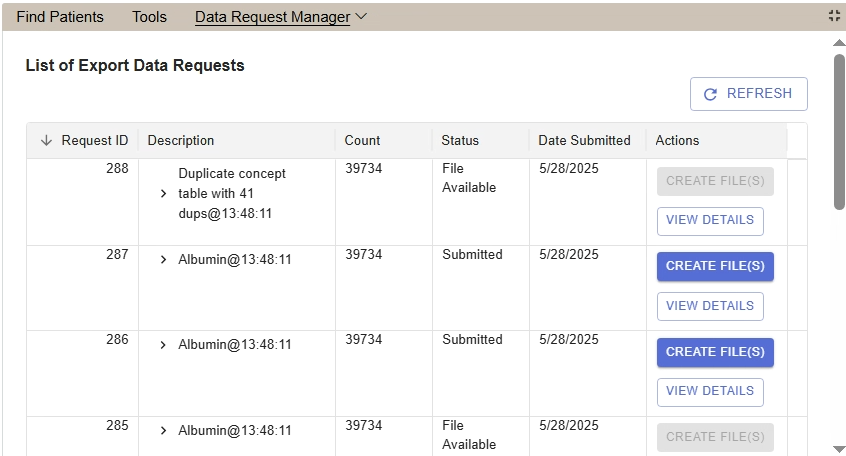Screen dimensions: 846x456
Task: View details of request 286
Action: click(710, 391)
